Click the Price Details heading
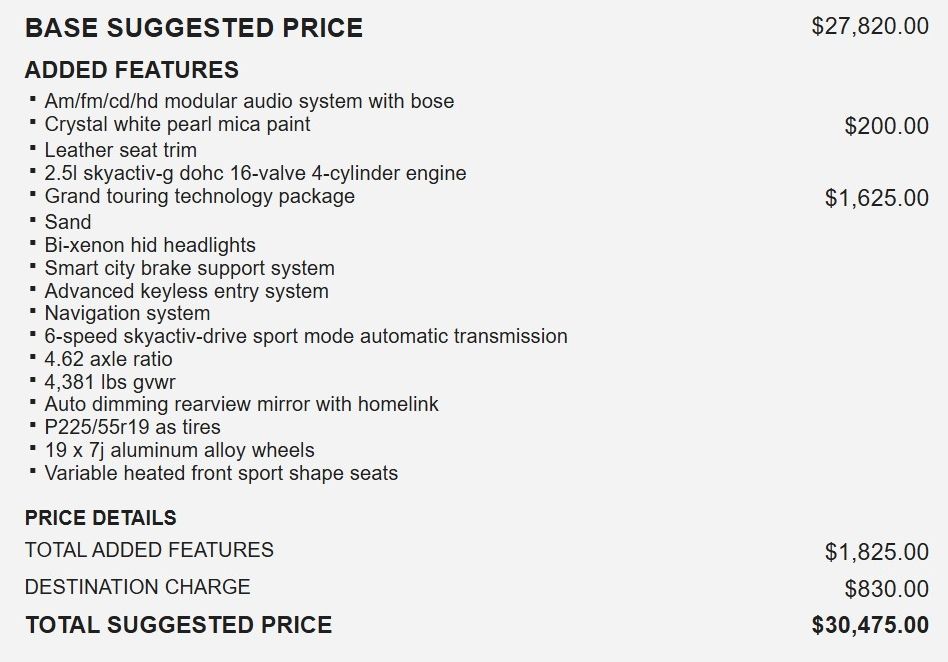 point(100,518)
